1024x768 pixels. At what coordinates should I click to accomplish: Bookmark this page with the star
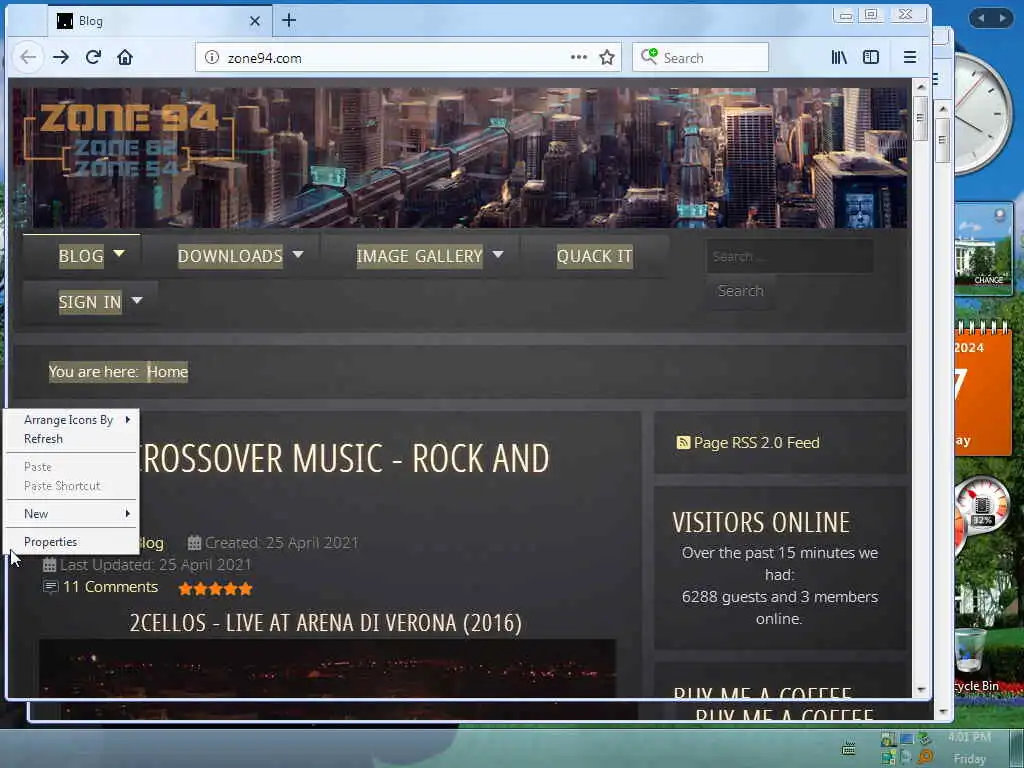[x=607, y=57]
